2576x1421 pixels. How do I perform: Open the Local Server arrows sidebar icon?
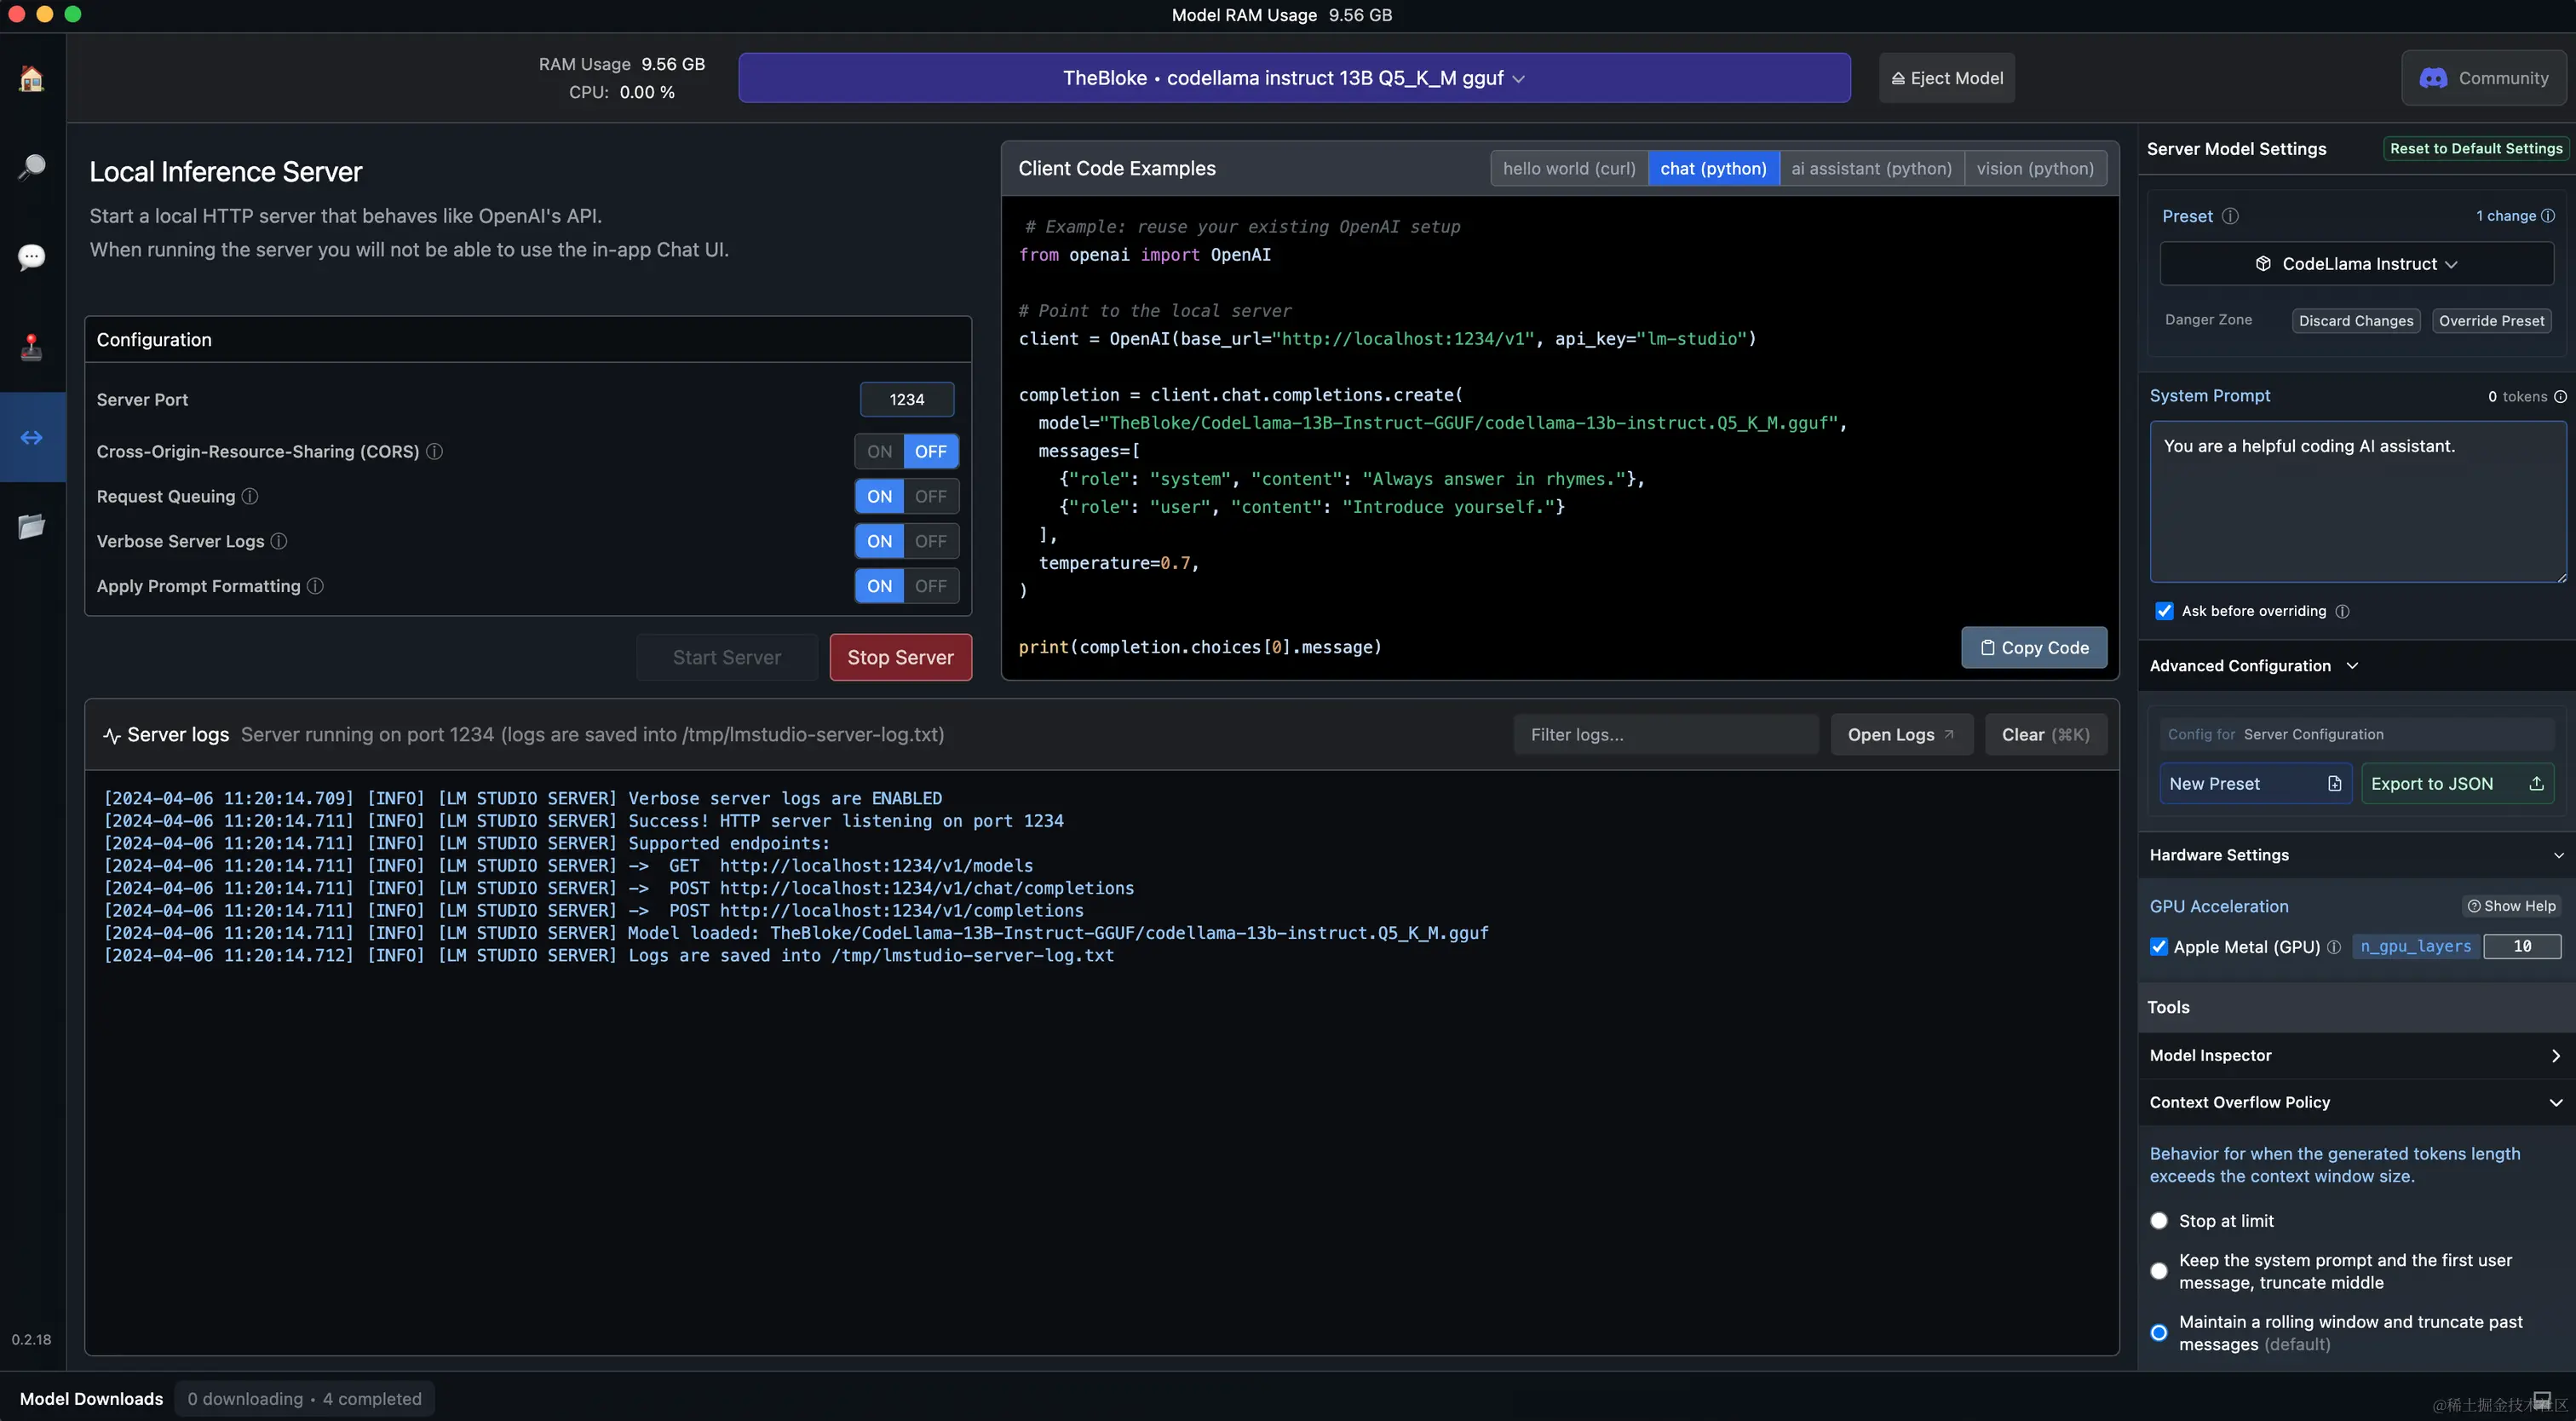[x=32, y=437]
